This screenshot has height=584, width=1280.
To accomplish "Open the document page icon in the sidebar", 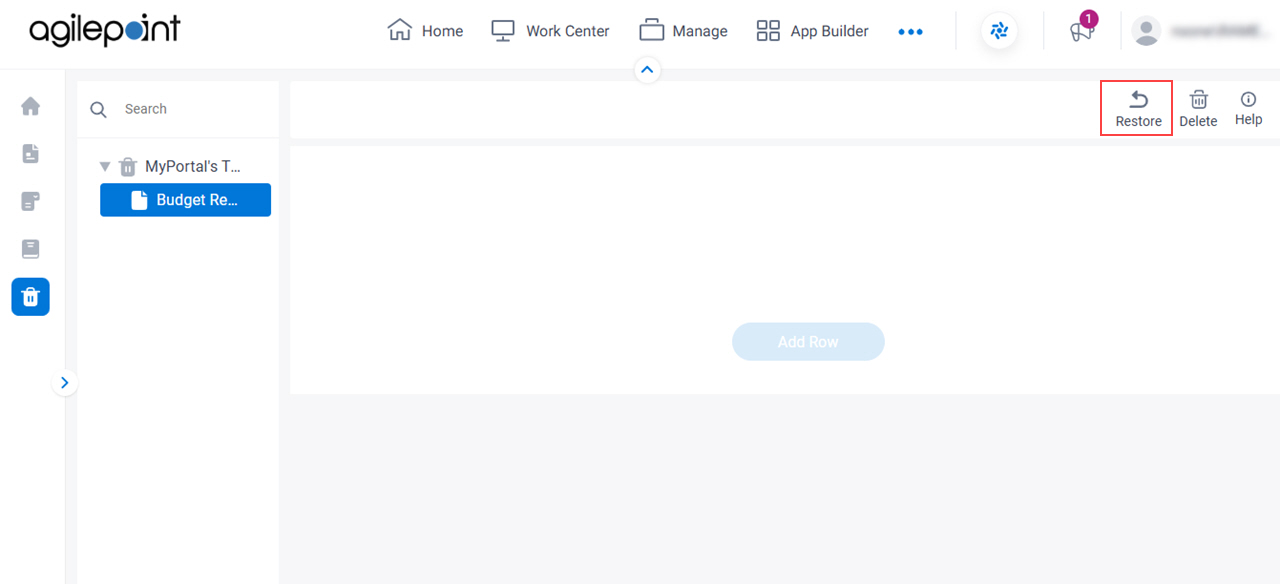I will pyautogui.click(x=31, y=154).
